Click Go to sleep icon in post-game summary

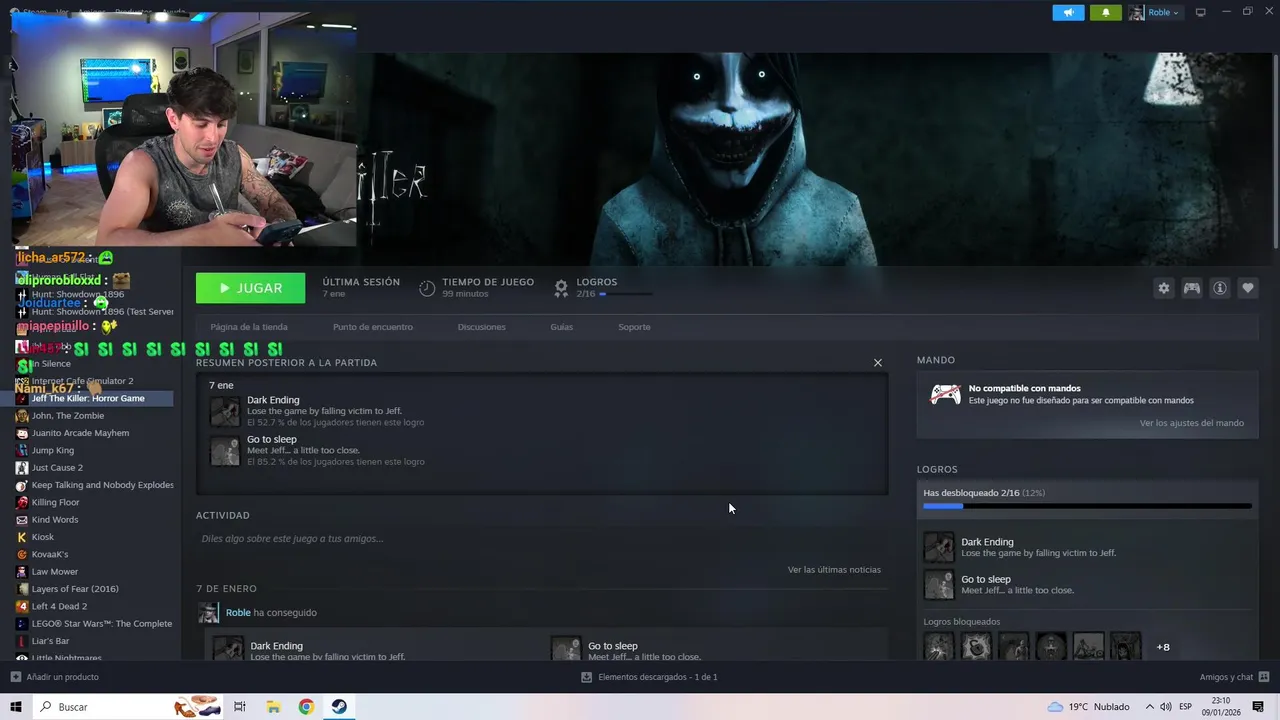pyautogui.click(x=225, y=451)
